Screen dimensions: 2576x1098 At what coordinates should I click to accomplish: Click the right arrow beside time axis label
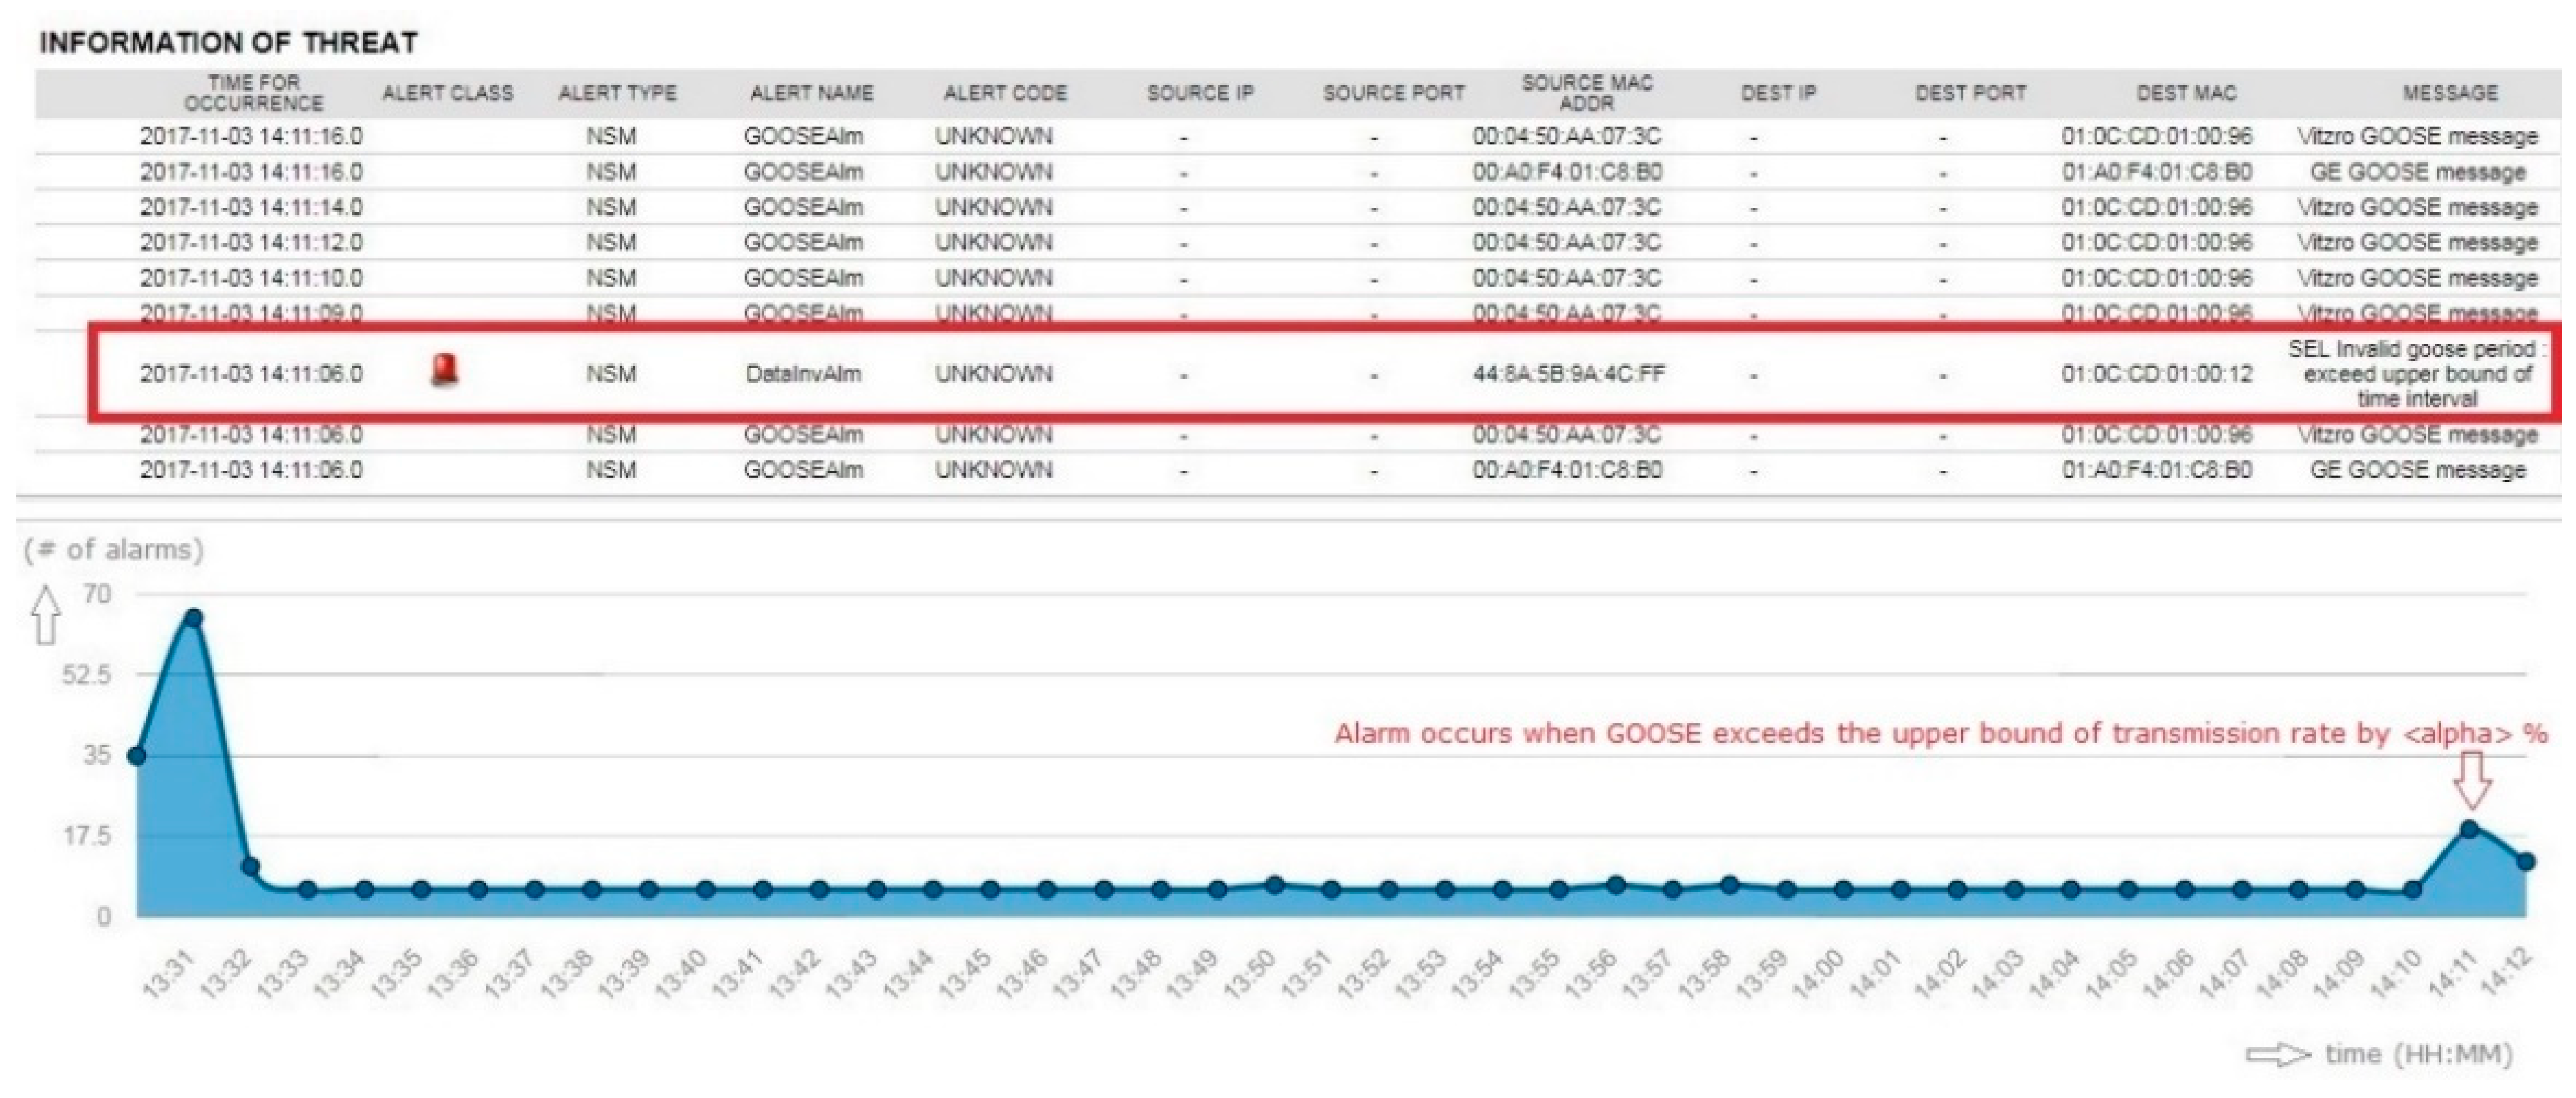click(2278, 1055)
